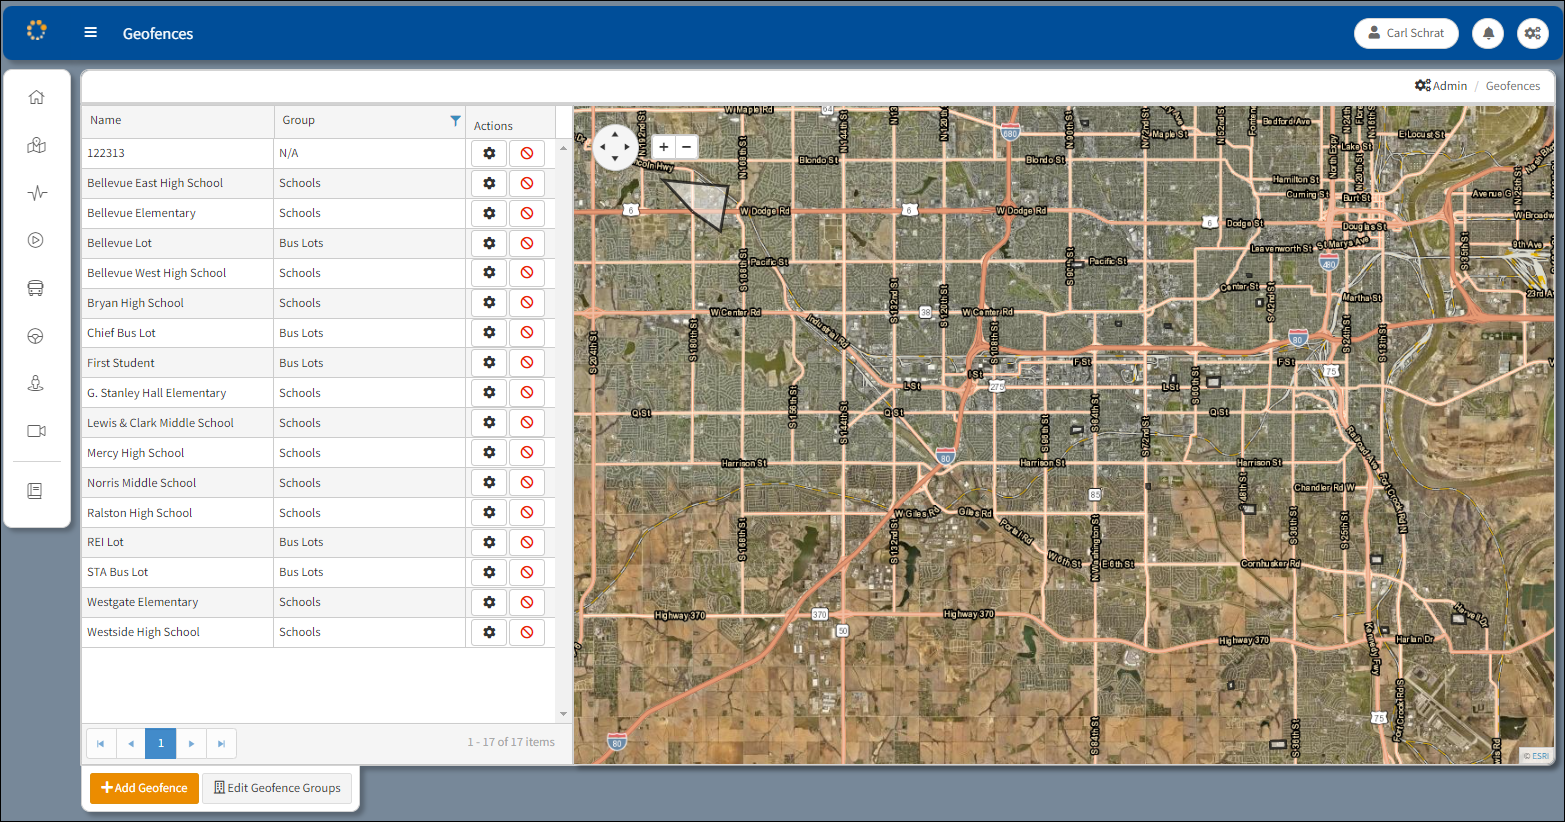This screenshot has width=1565, height=822.
Task: Click Admin breadcrumb link
Action: click(x=1441, y=86)
